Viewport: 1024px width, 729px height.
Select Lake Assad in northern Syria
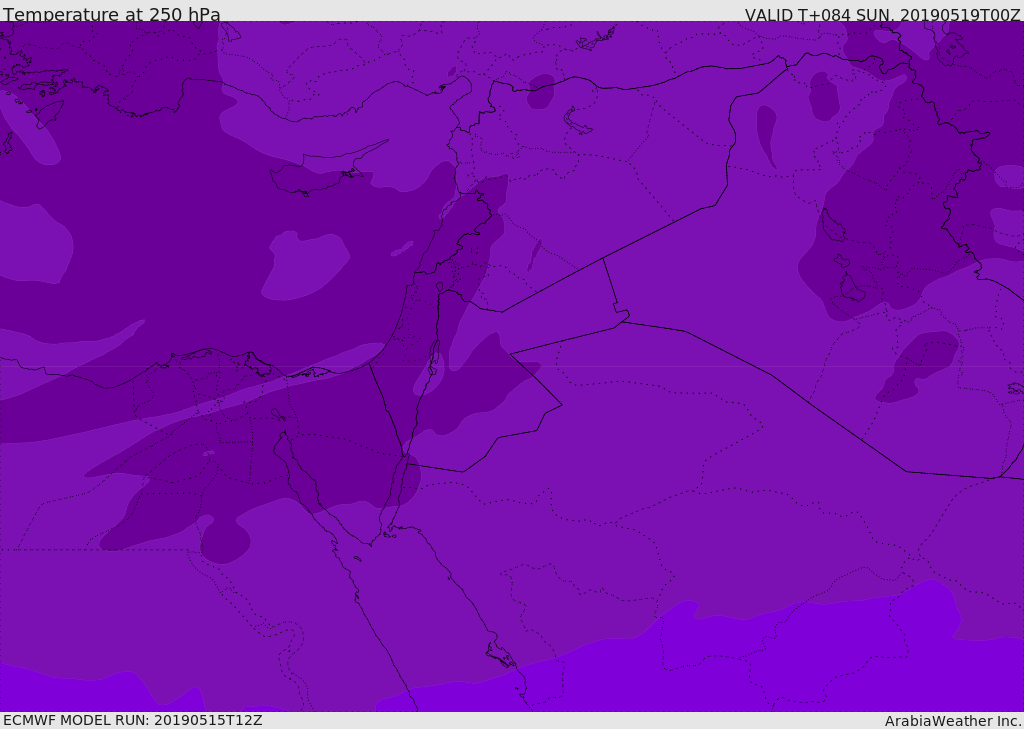tap(577, 122)
